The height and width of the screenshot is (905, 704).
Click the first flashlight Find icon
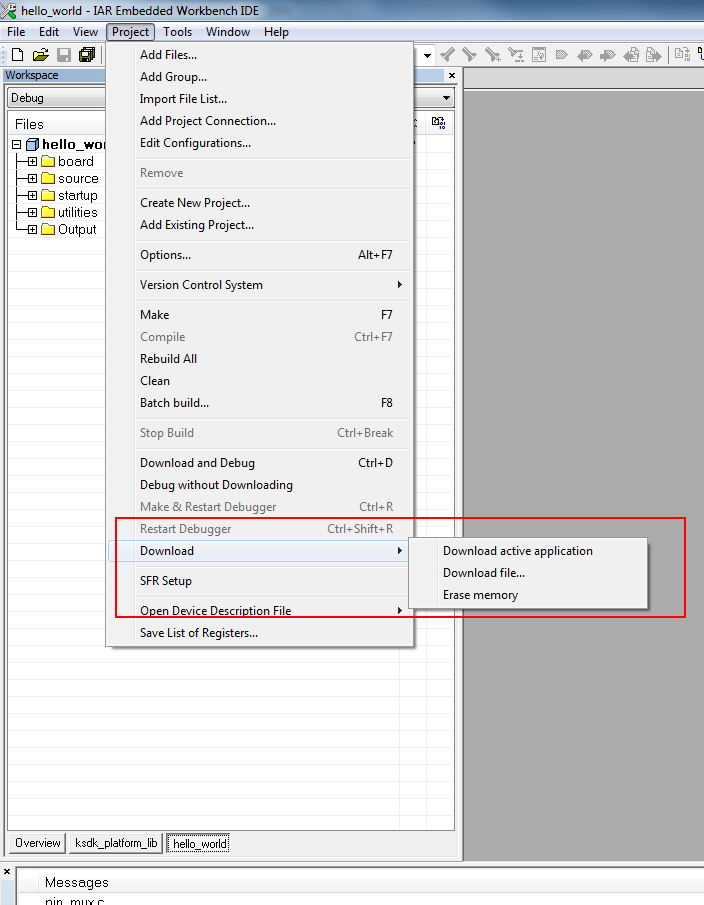(x=447, y=55)
